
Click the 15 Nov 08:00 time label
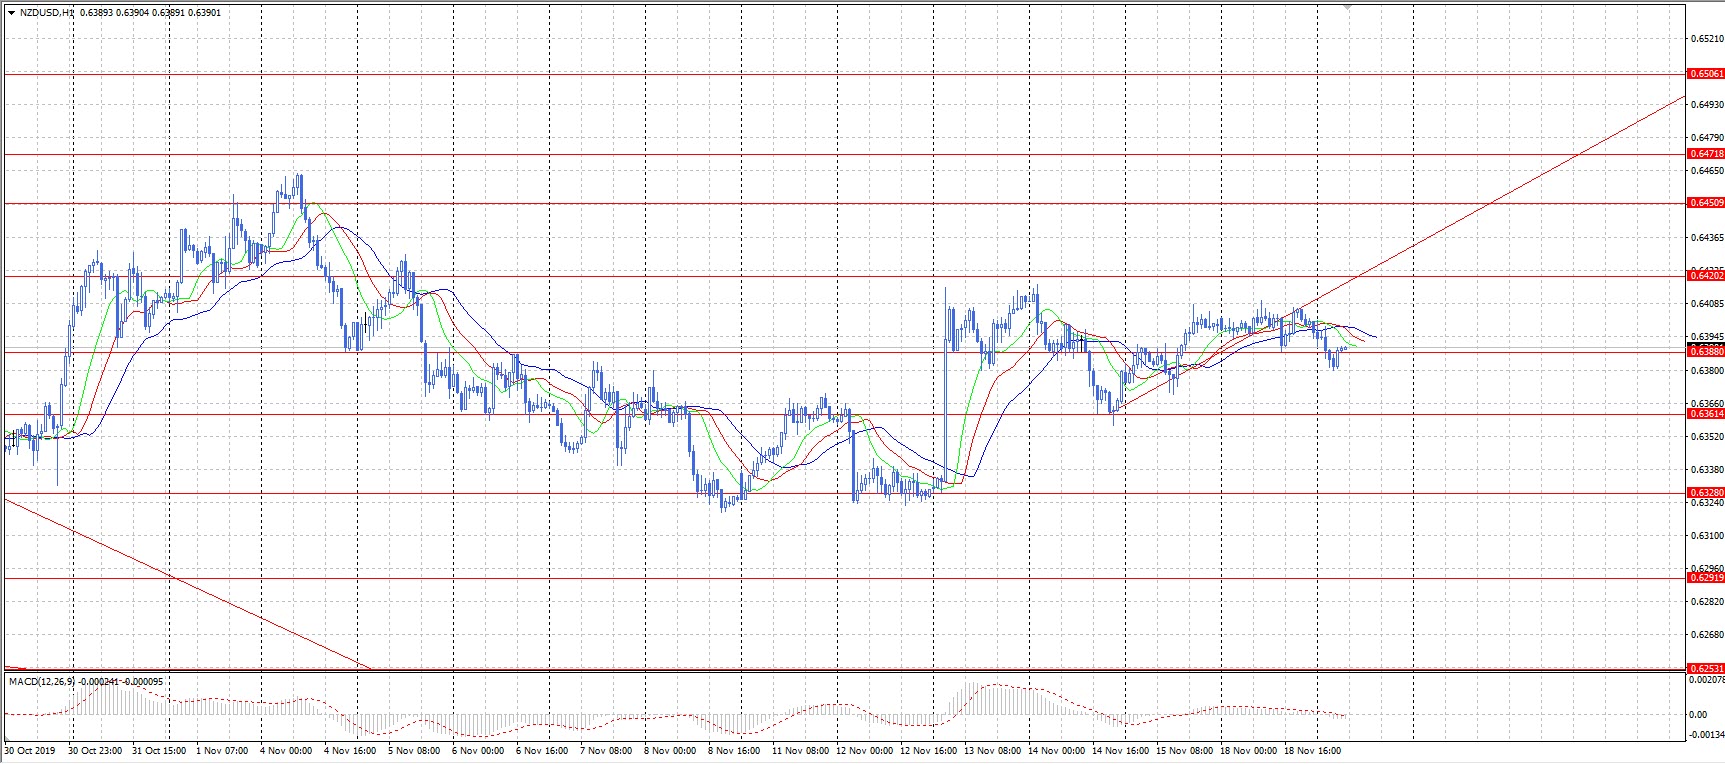point(1184,750)
